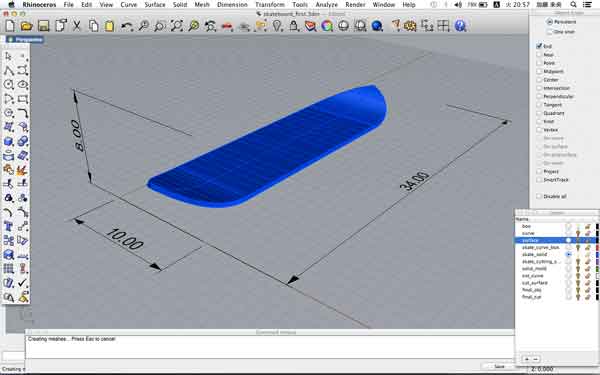600x375 pixels.
Task: Select the One shot radio option
Action: (x=550, y=32)
